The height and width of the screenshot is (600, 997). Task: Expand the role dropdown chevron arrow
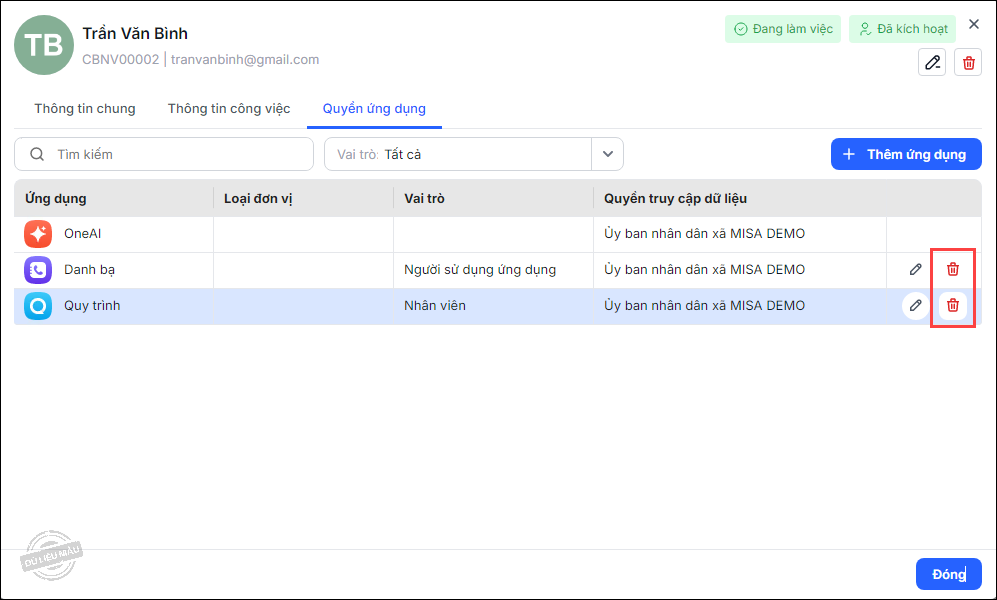pyautogui.click(x=607, y=155)
